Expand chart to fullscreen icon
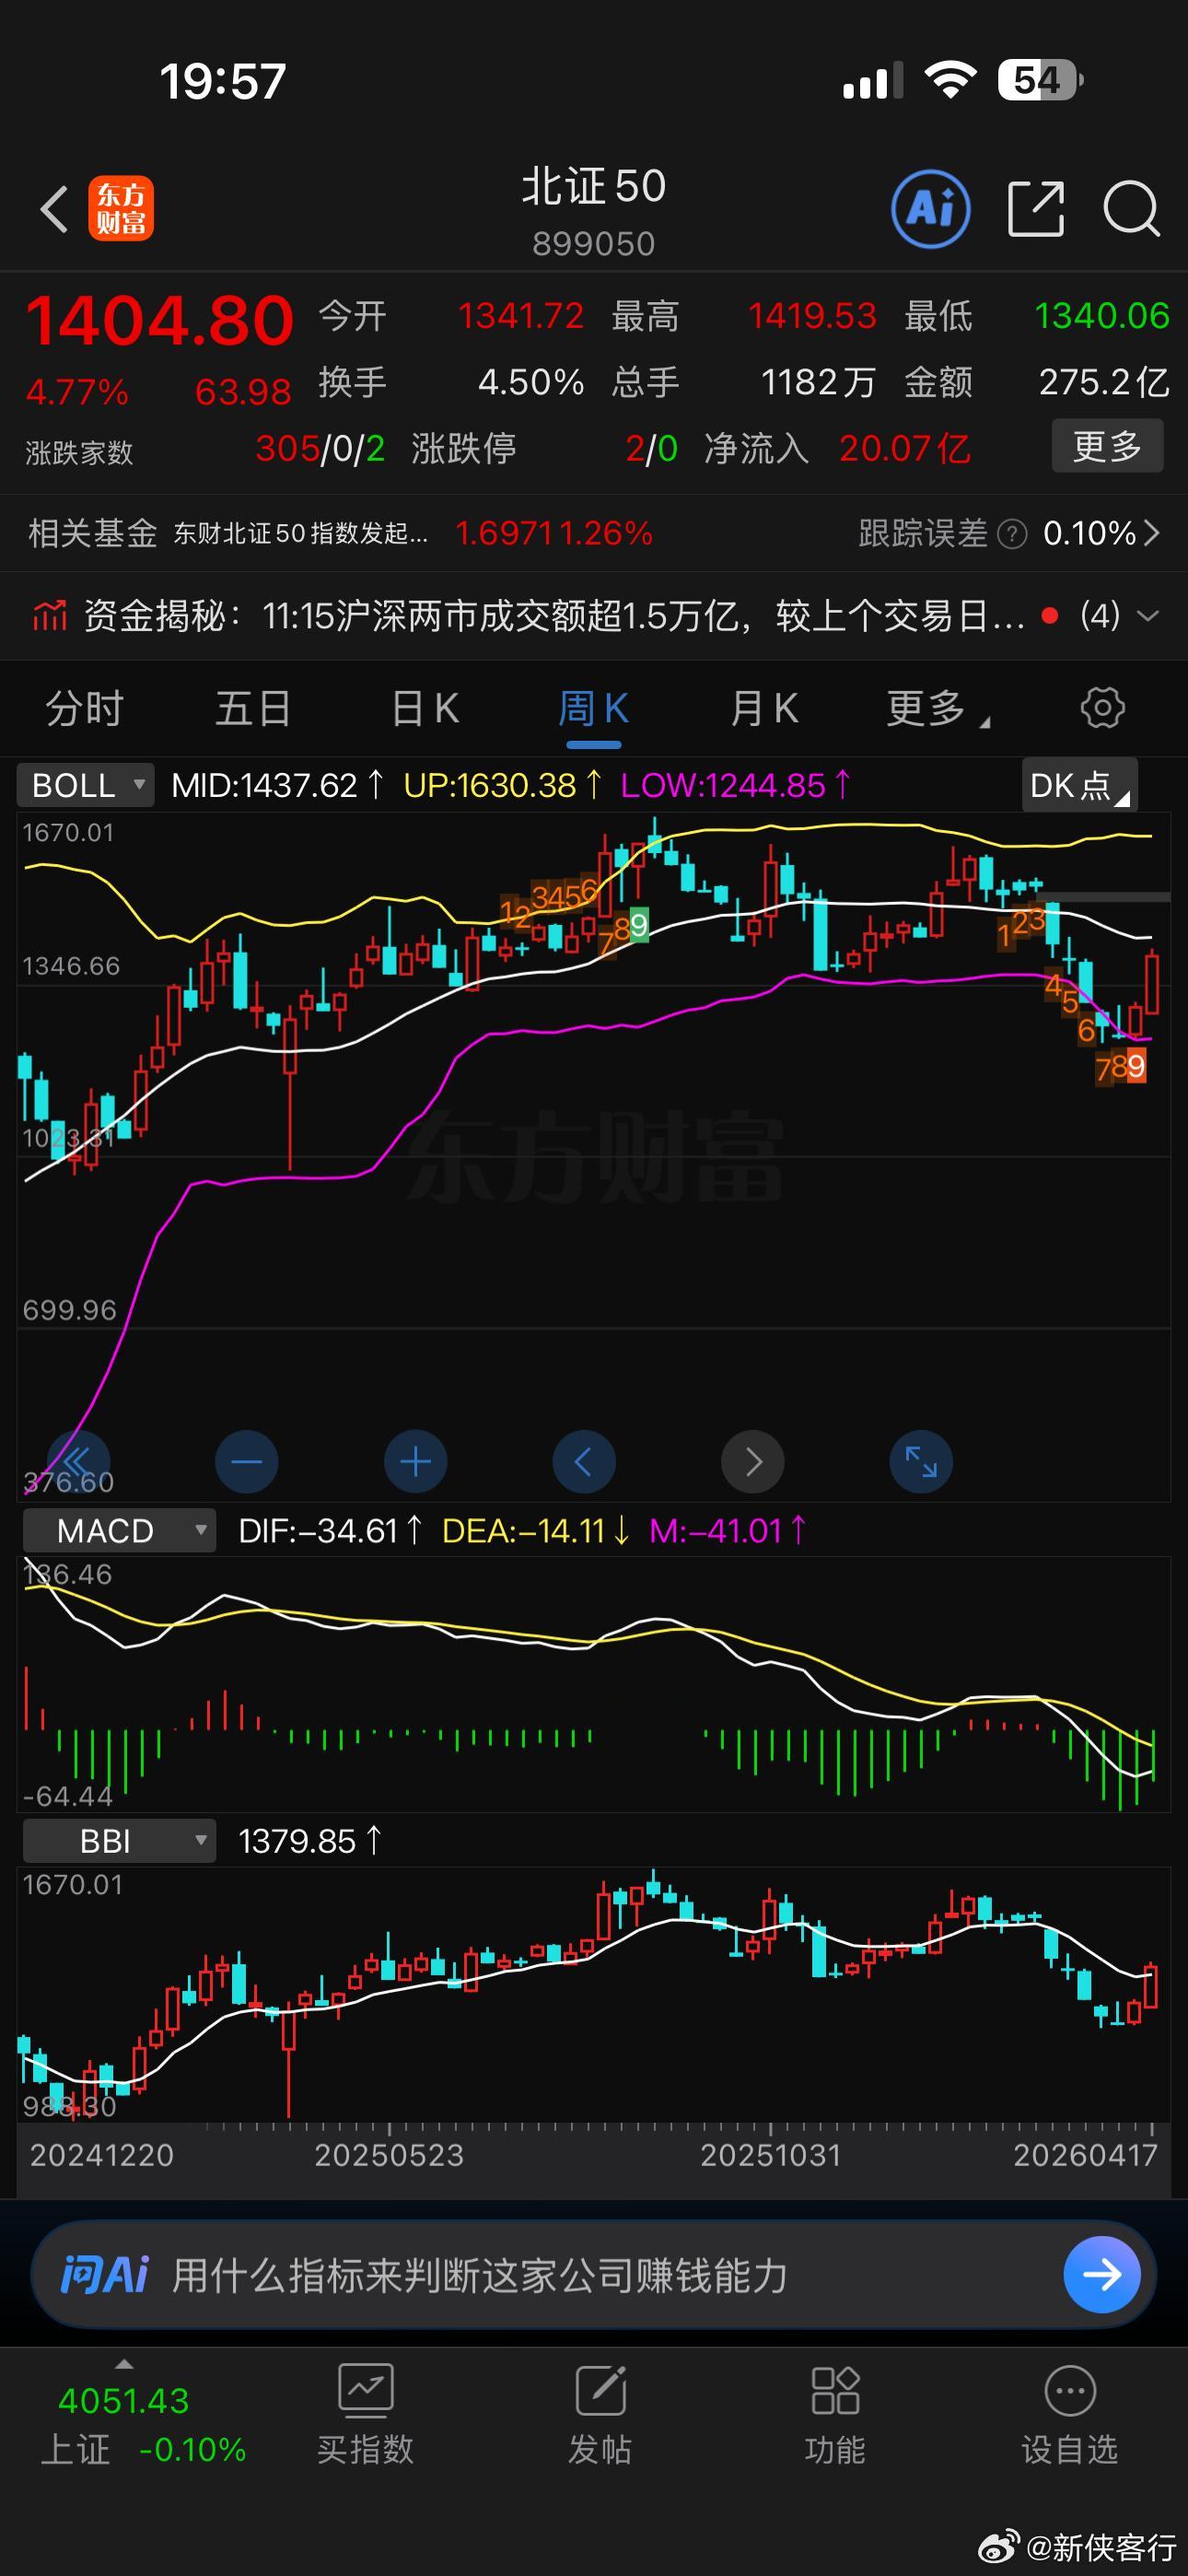Image resolution: width=1188 pixels, height=2576 pixels. (921, 1462)
